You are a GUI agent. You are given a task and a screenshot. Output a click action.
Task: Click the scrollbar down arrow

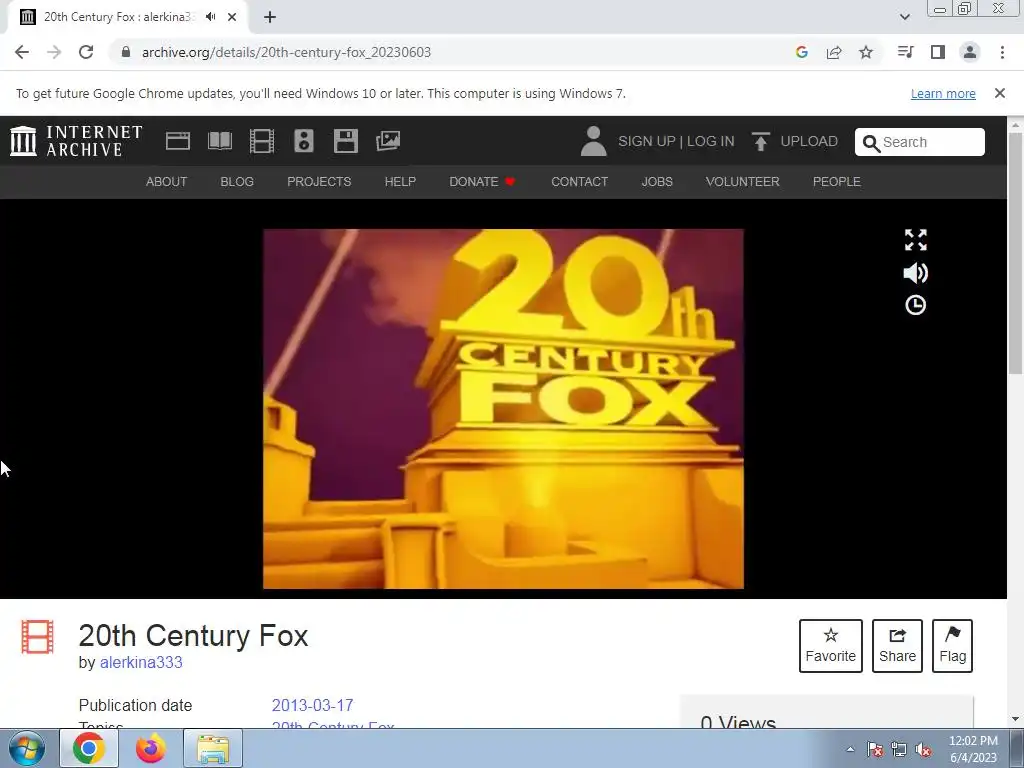pyautogui.click(x=1016, y=720)
